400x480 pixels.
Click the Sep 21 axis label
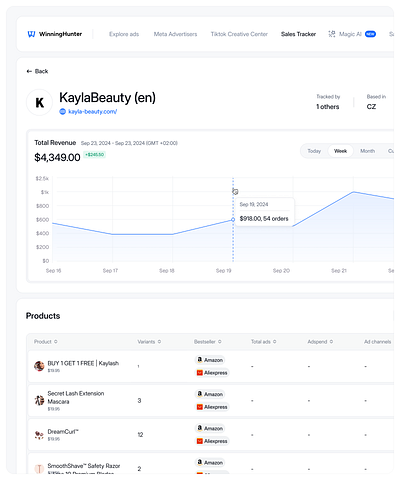point(339,271)
